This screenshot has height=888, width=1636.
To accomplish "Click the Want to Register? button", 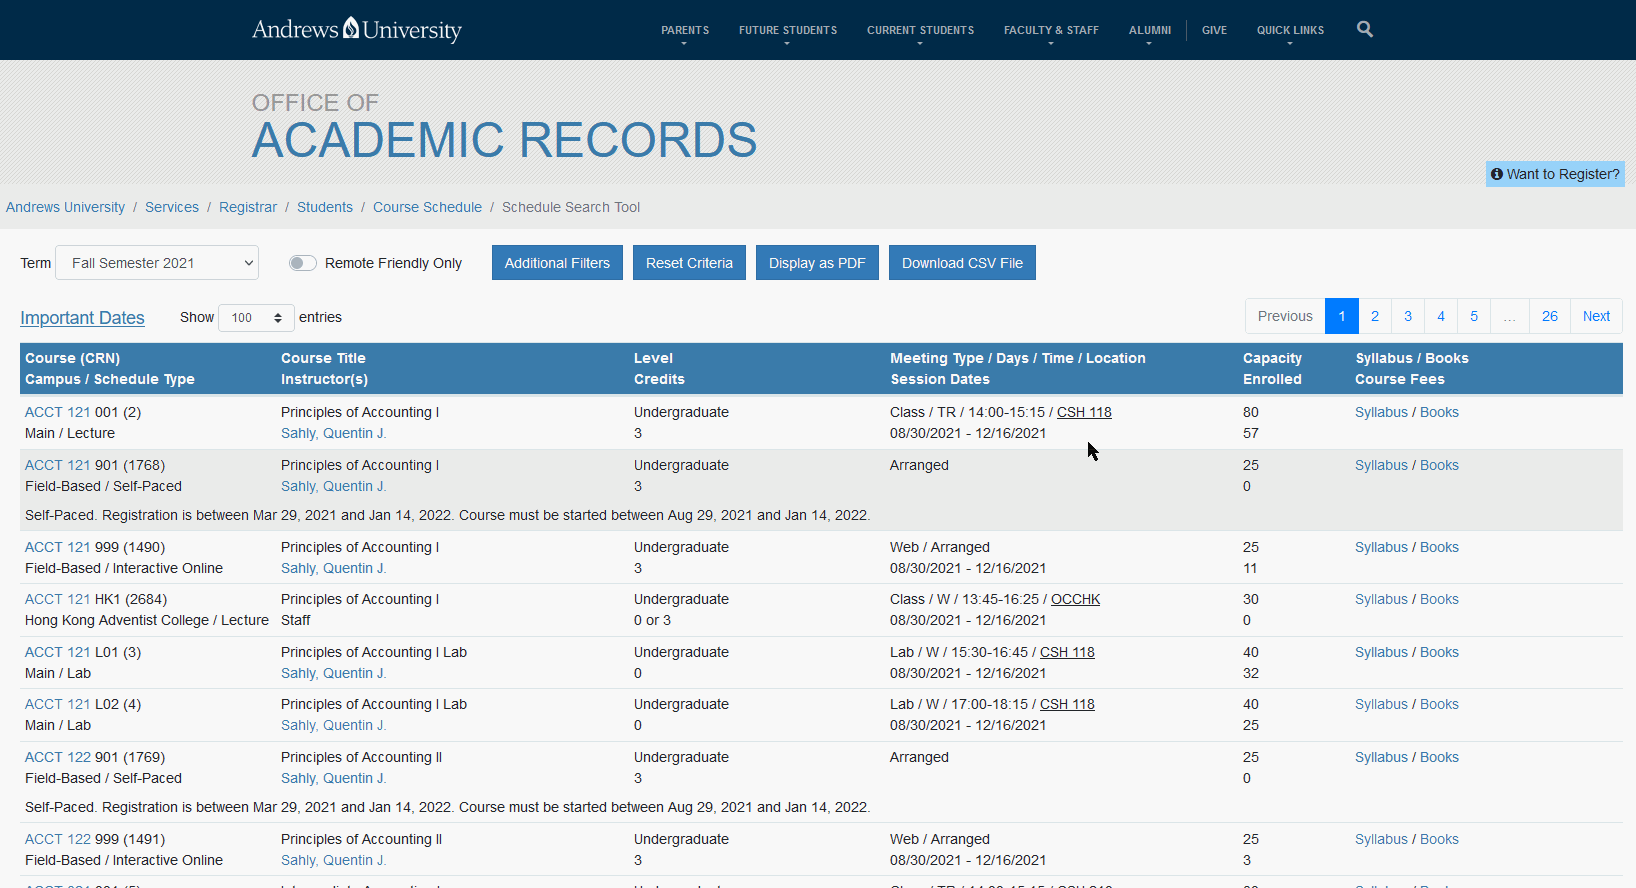I will click(1555, 174).
